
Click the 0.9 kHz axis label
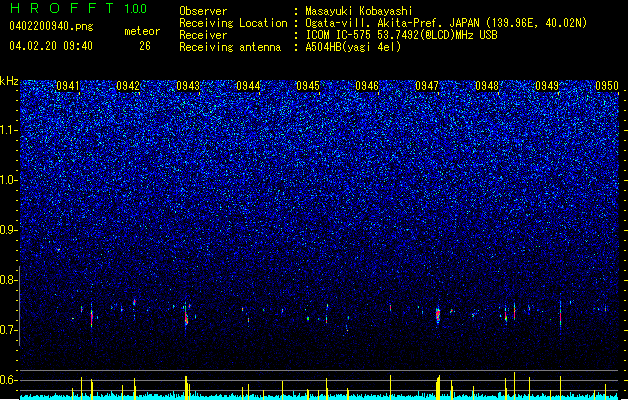pos(9,230)
